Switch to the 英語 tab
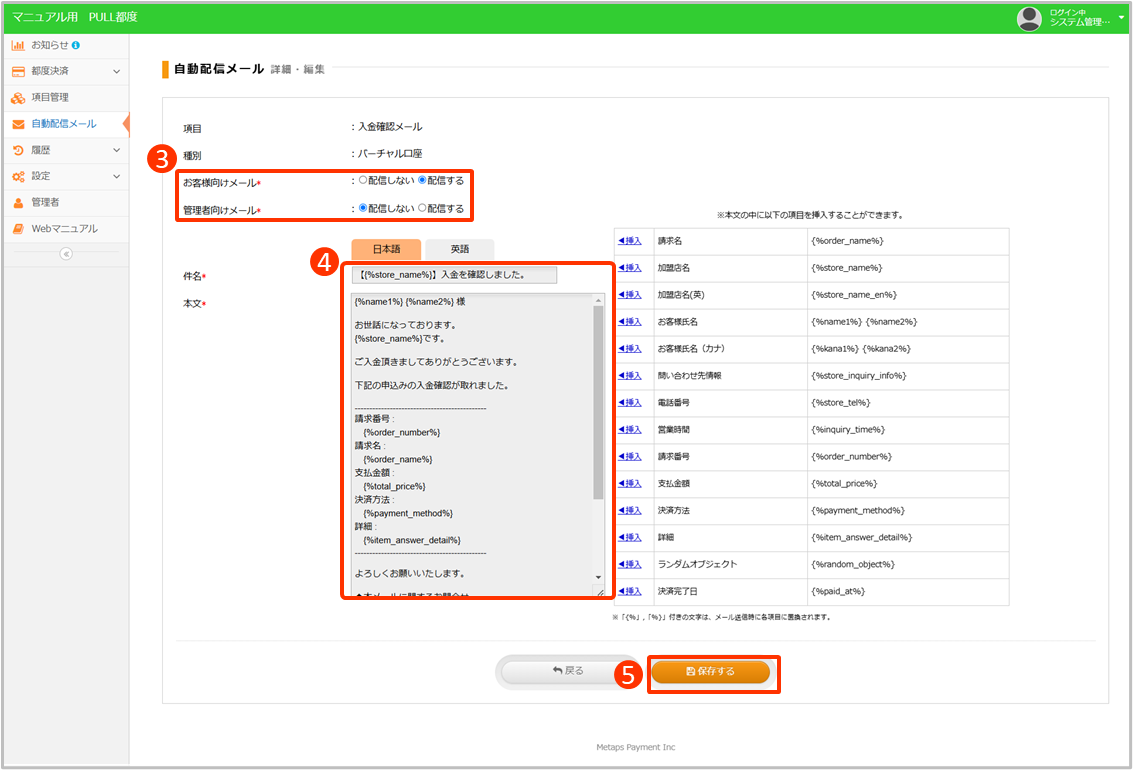The width and height of the screenshot is (1133, 770). tap(459, 249)
